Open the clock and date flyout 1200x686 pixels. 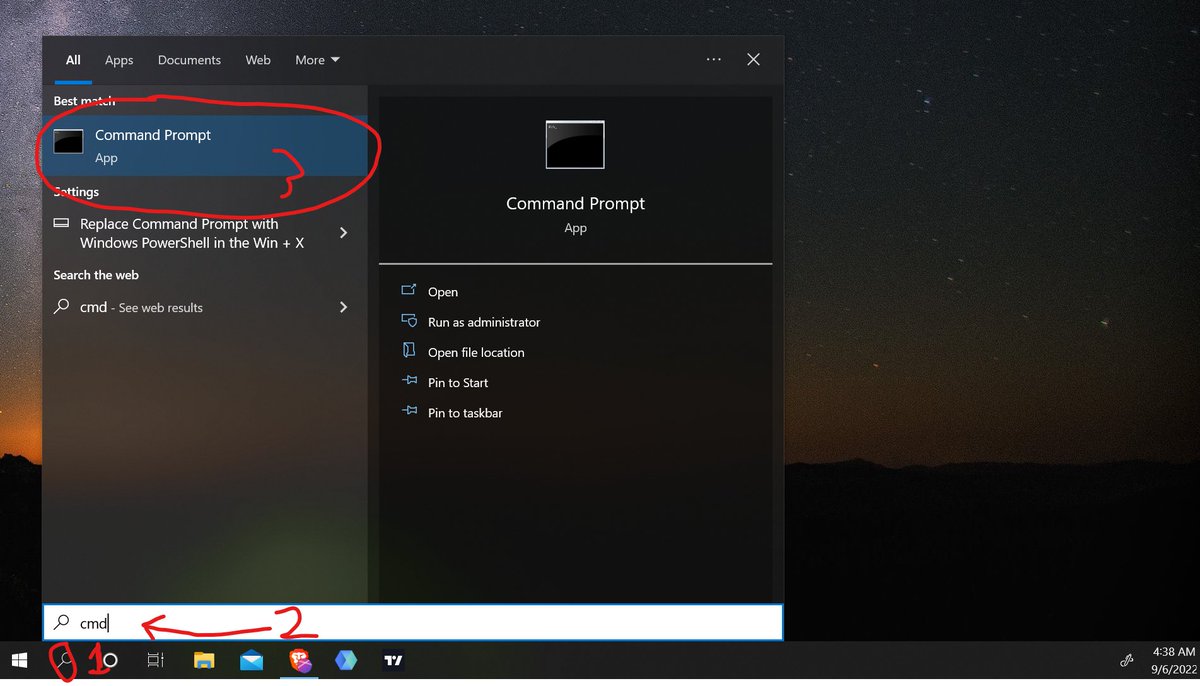(x=1173, y=660)
